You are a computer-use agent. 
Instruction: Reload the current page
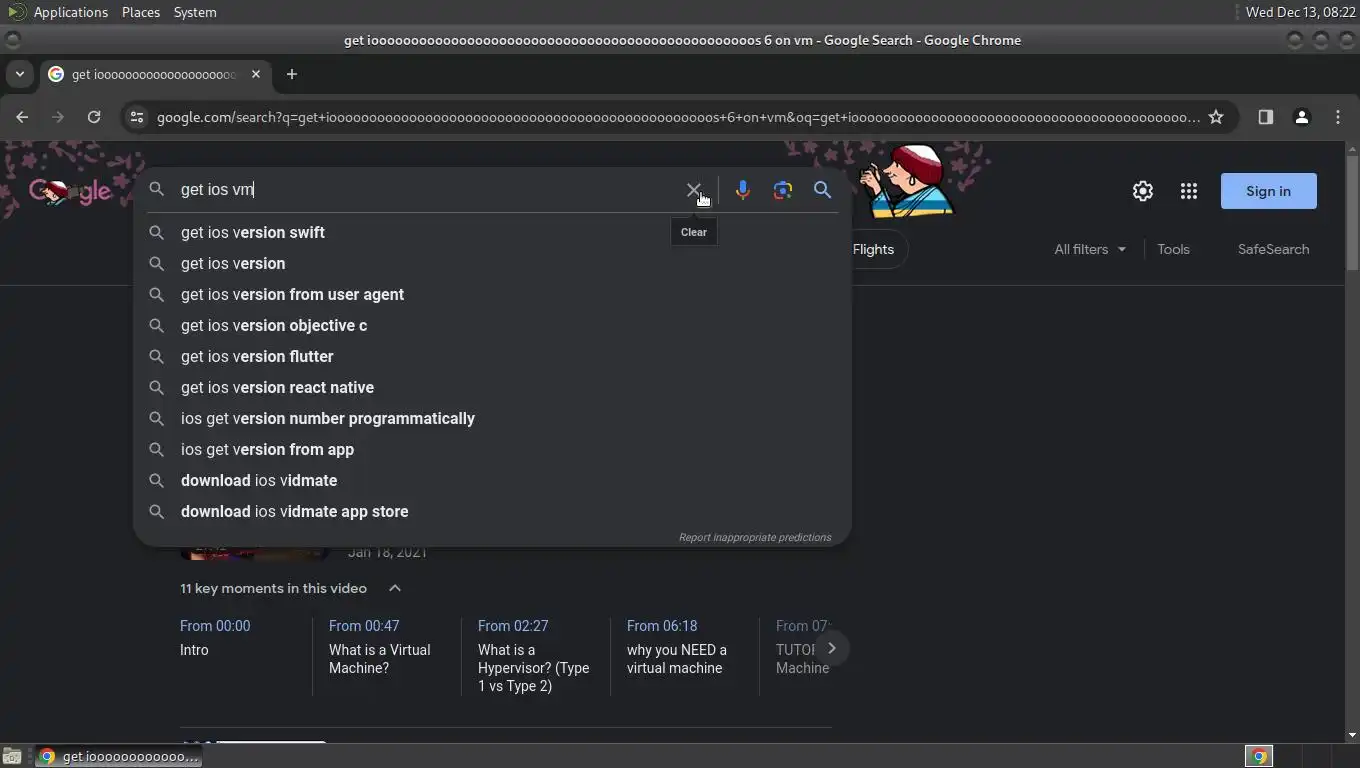coord(94,117)
